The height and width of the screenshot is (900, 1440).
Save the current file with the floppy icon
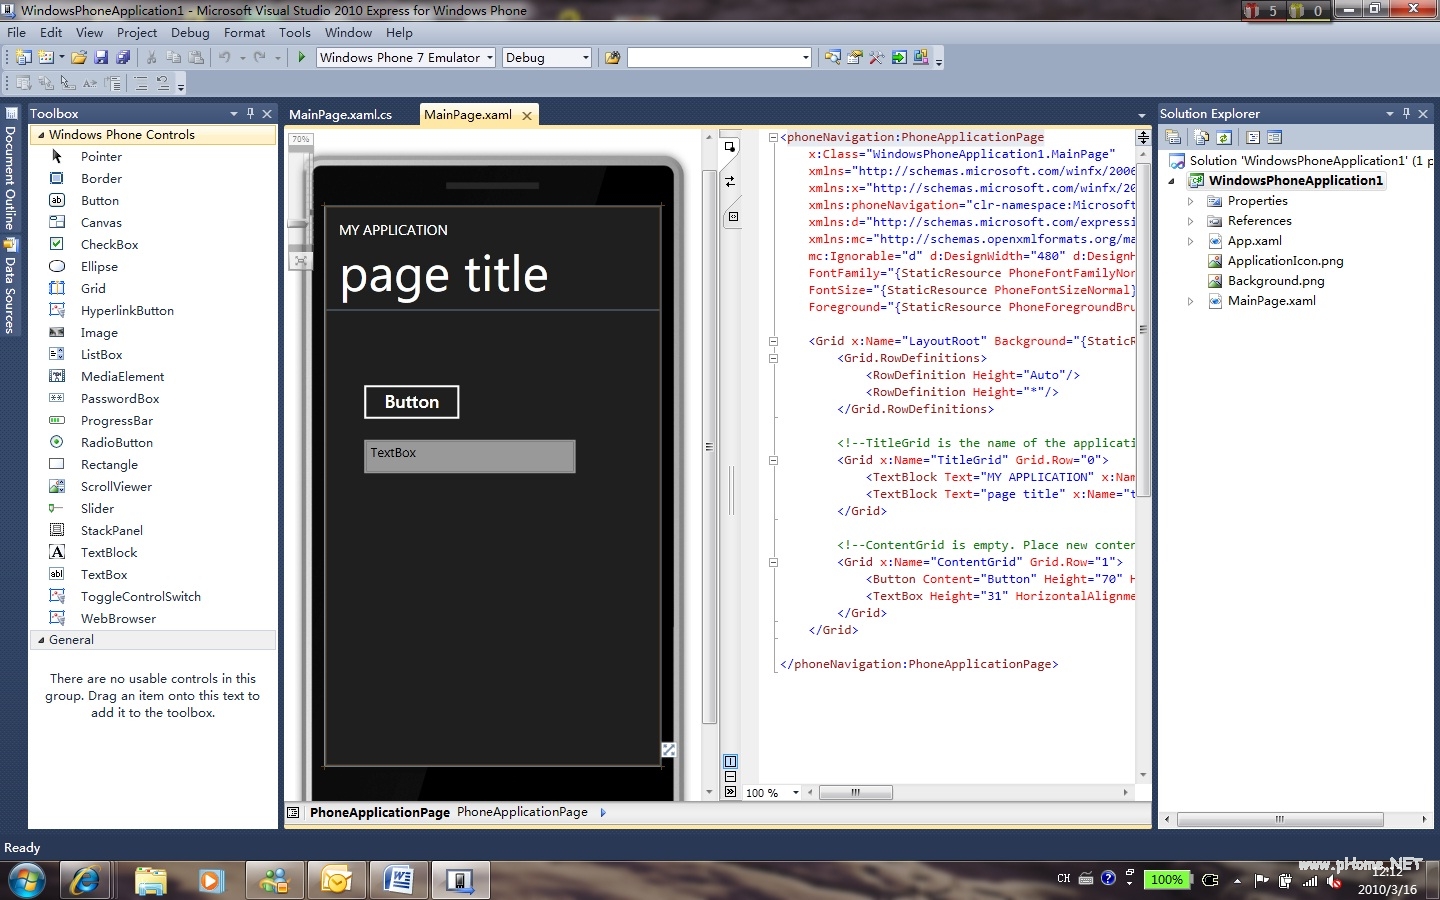coord(101,58)
